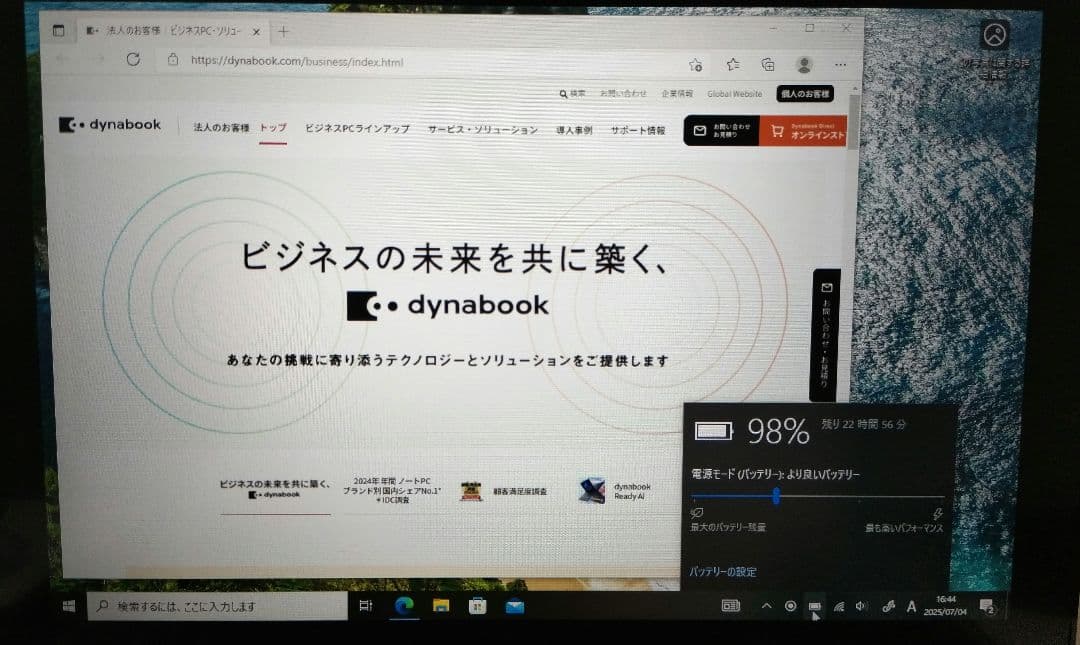Select the dynabook Ready AI carousel item
1080x645 pixels.
point(614,491)
